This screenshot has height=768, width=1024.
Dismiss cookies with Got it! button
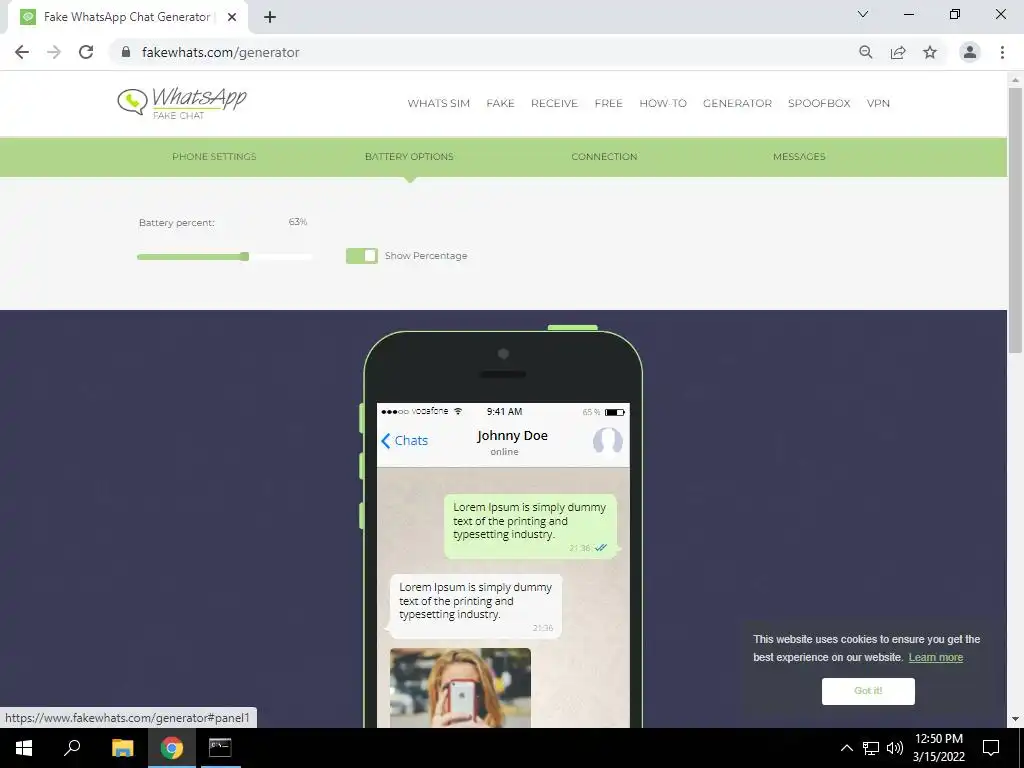point(868,691)
